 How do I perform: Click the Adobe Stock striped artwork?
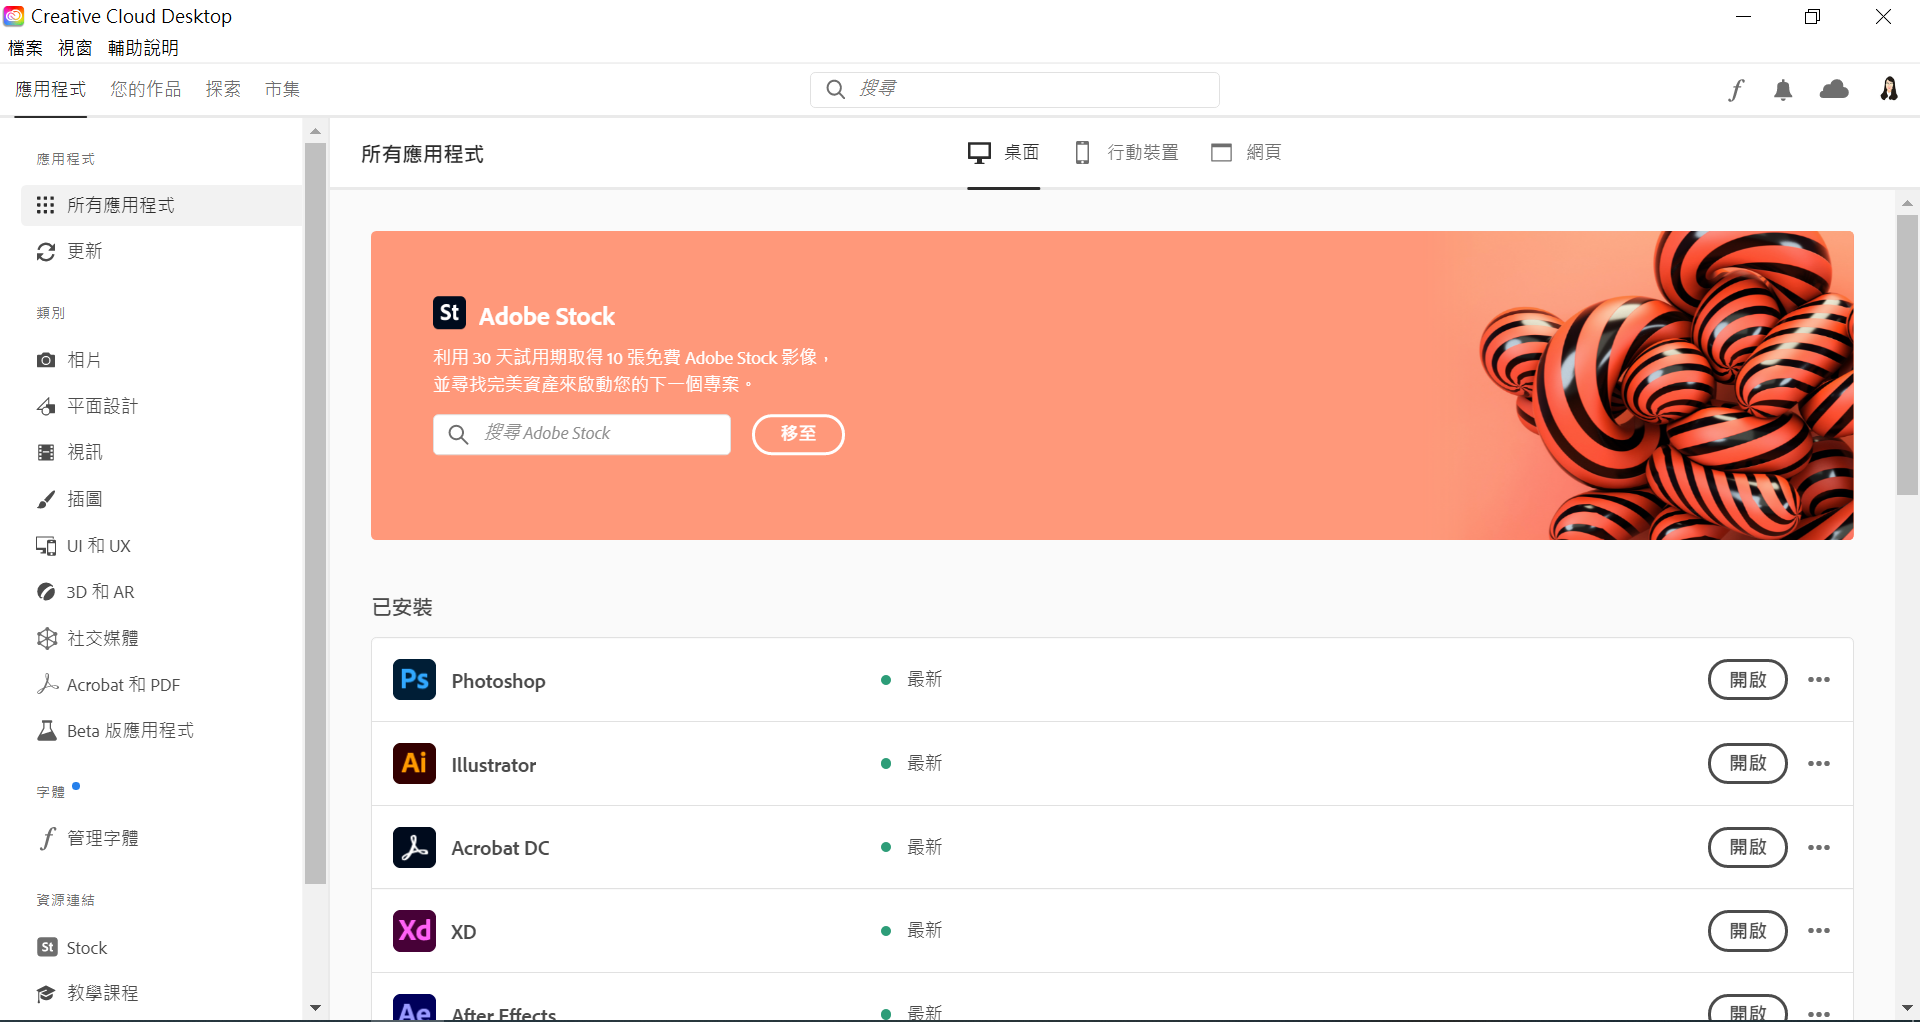coord(1667,386)
